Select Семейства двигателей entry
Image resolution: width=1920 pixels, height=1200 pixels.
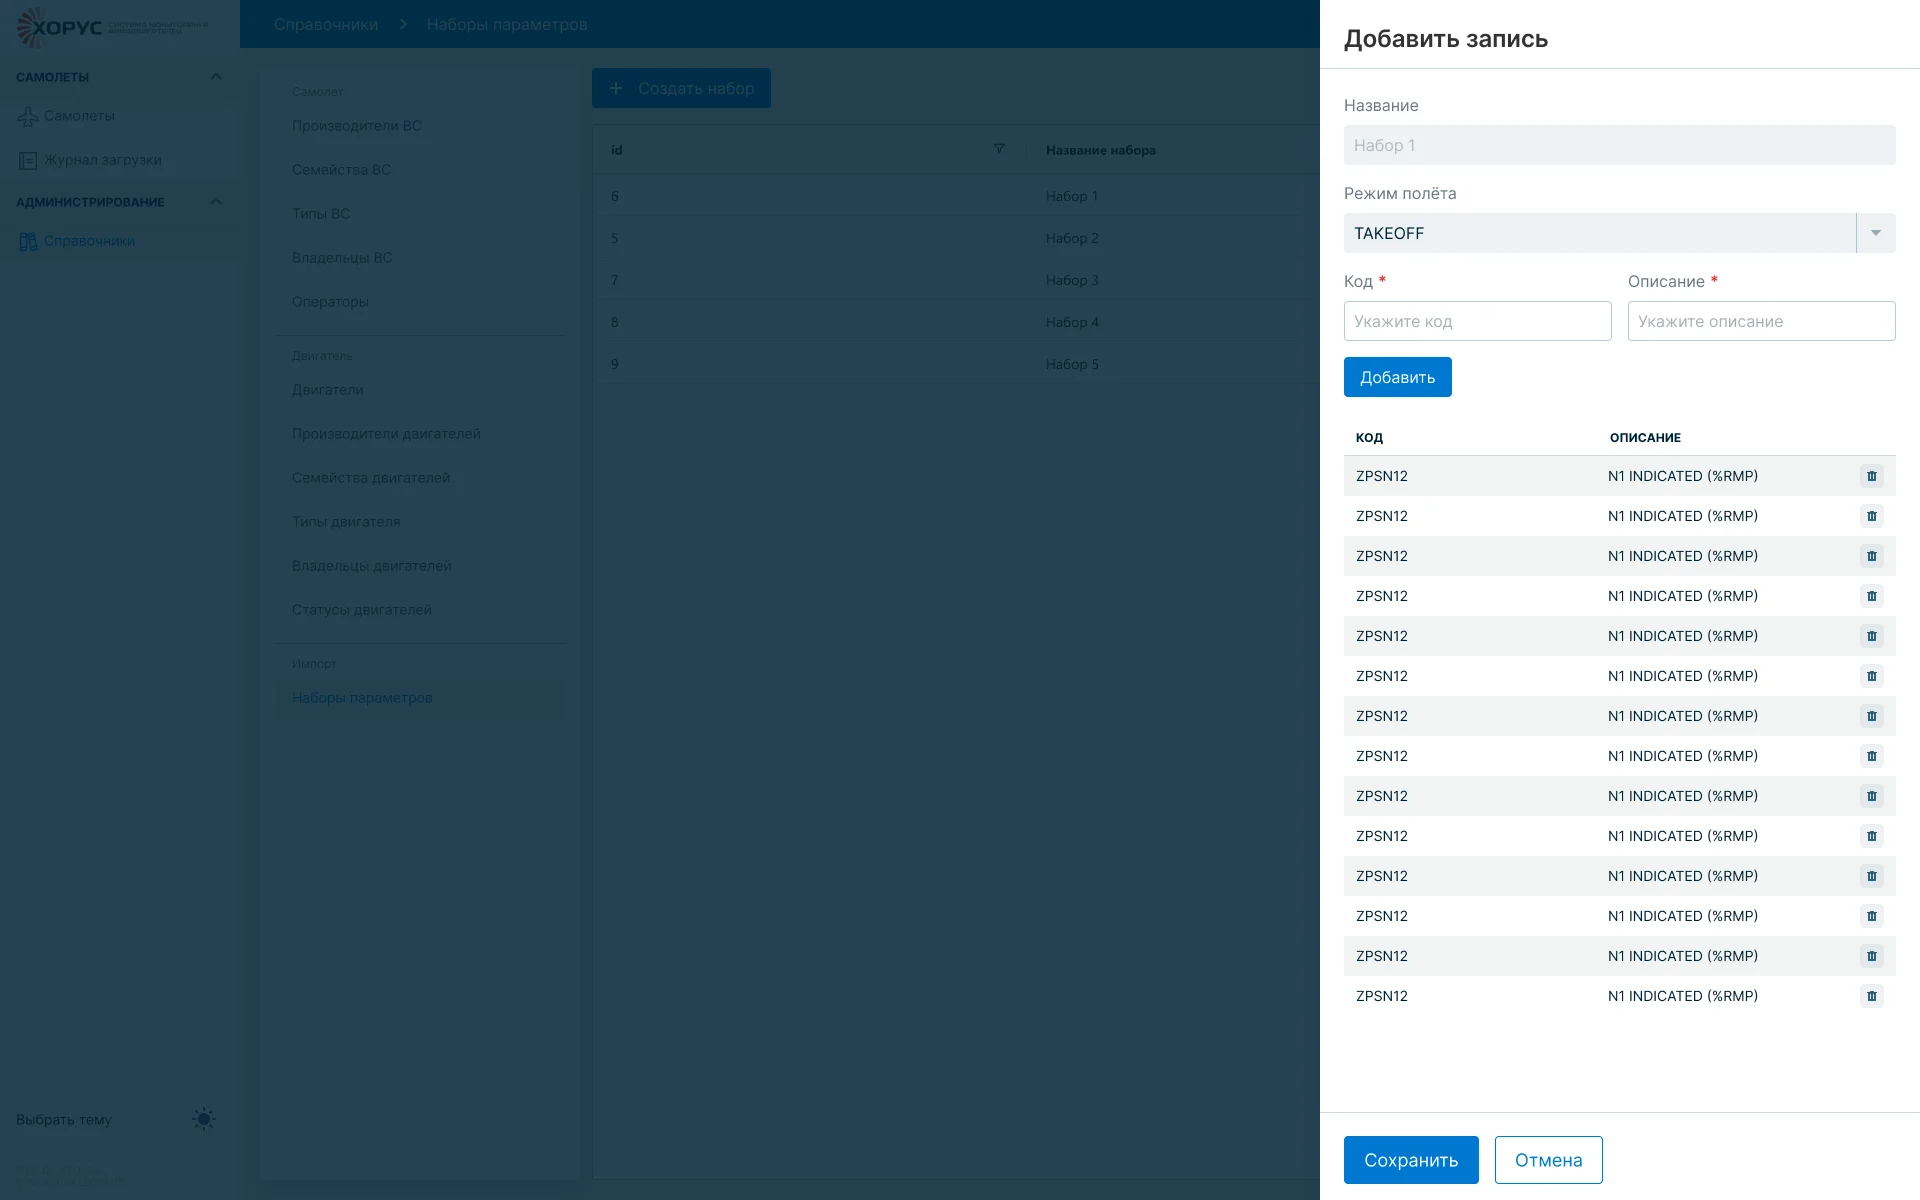pyautogui.click(x=371, y=478)
